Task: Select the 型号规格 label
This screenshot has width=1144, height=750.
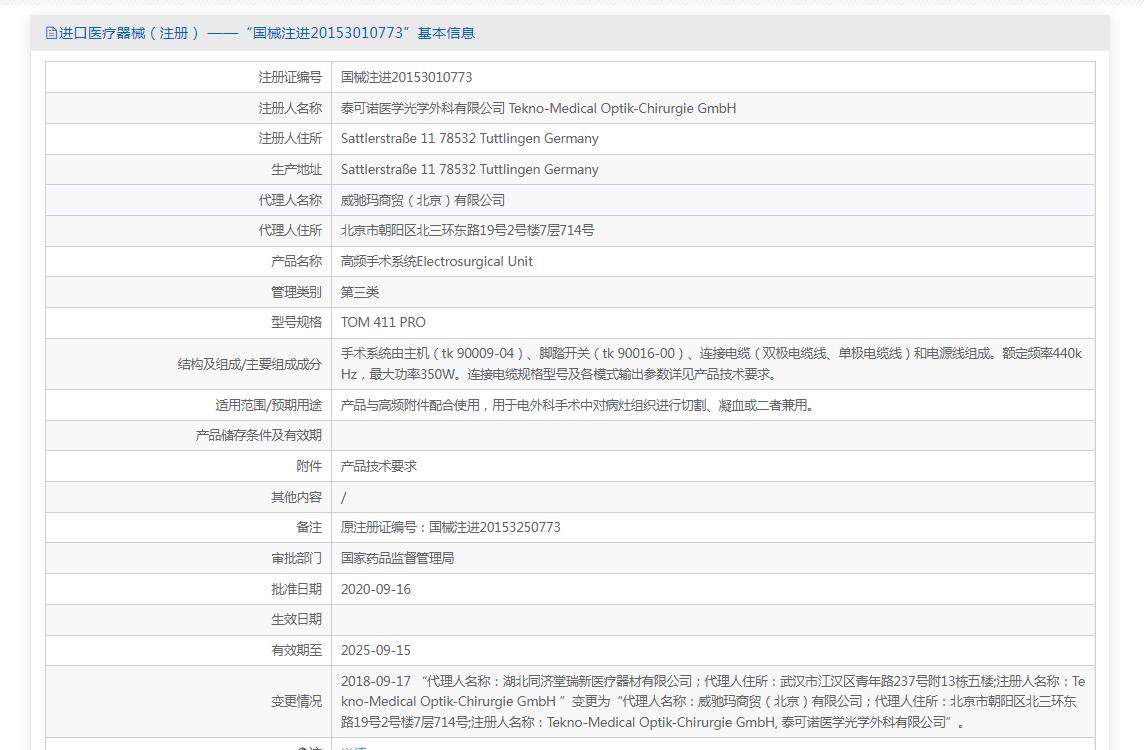Action: [x=296, y=322]
